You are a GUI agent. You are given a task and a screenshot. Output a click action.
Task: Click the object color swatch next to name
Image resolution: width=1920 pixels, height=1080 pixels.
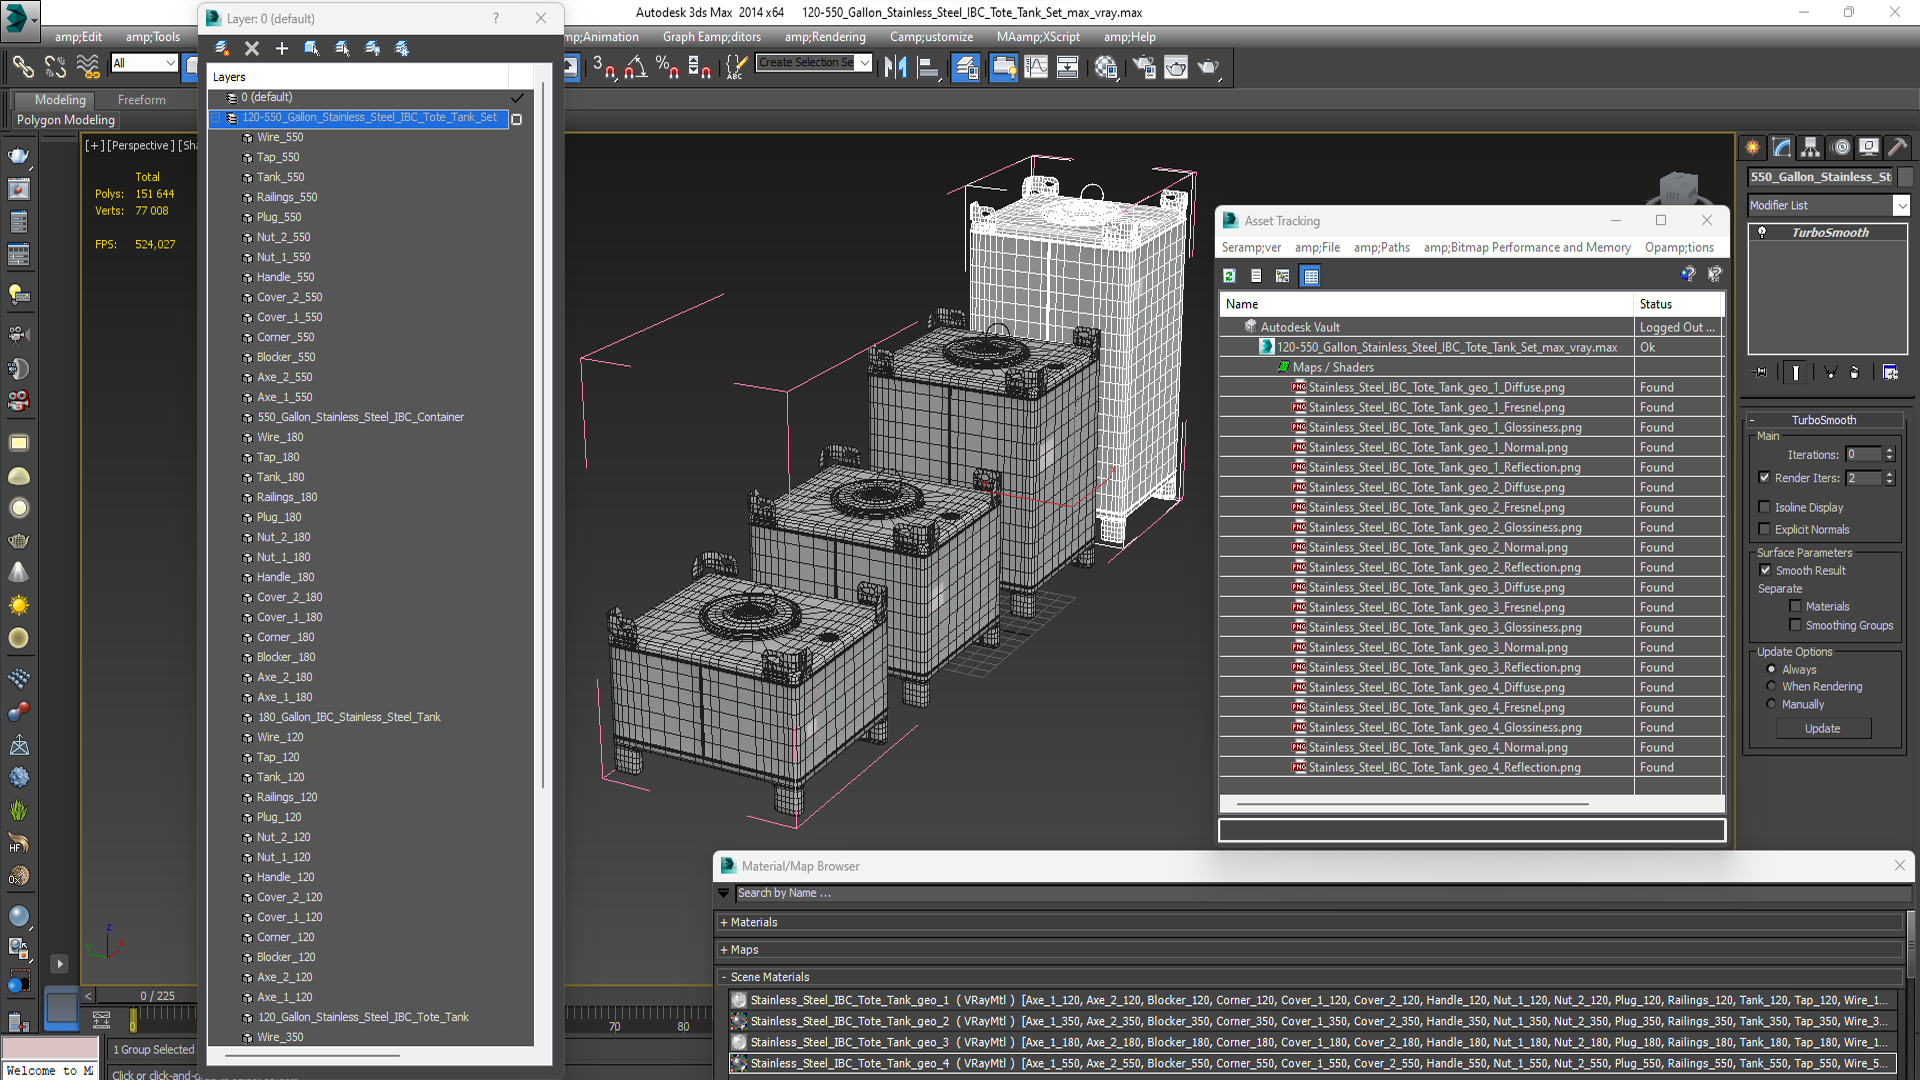click(1905, 177)
